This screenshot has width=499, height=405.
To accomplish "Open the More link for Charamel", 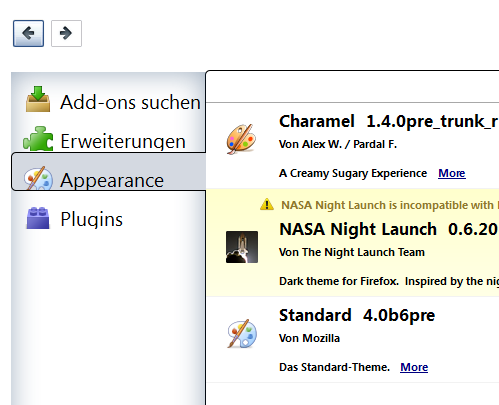I will (x=452, y=173).
